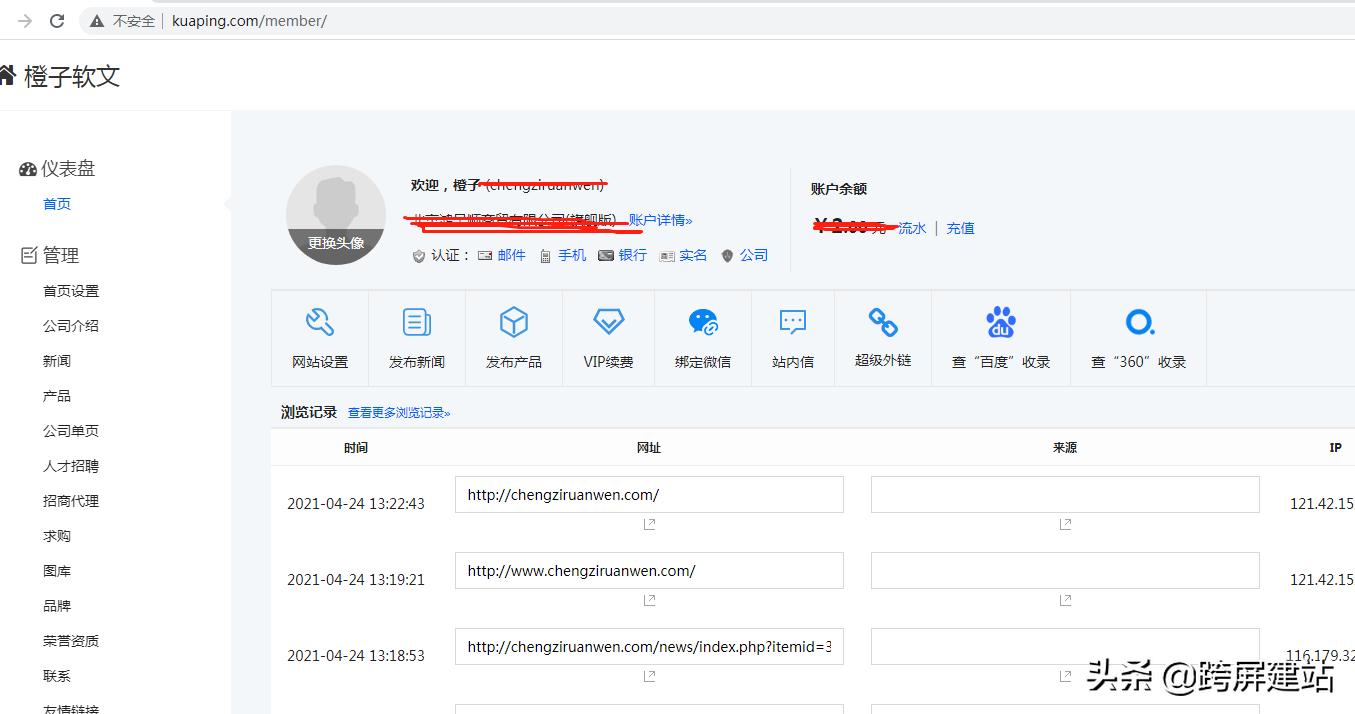
Task: Select 荣誉资质 in the sidebar
Action: click(71, 641)
